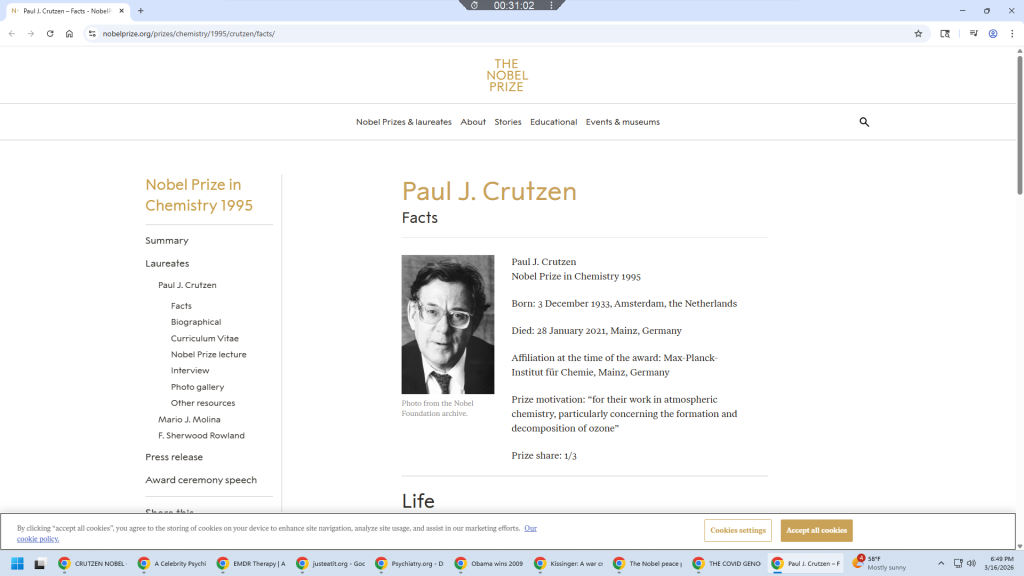Image resolution: width=1024 pixels, height=576 pixels.
Task: Accept all cookies
Action: coord(816,530)
